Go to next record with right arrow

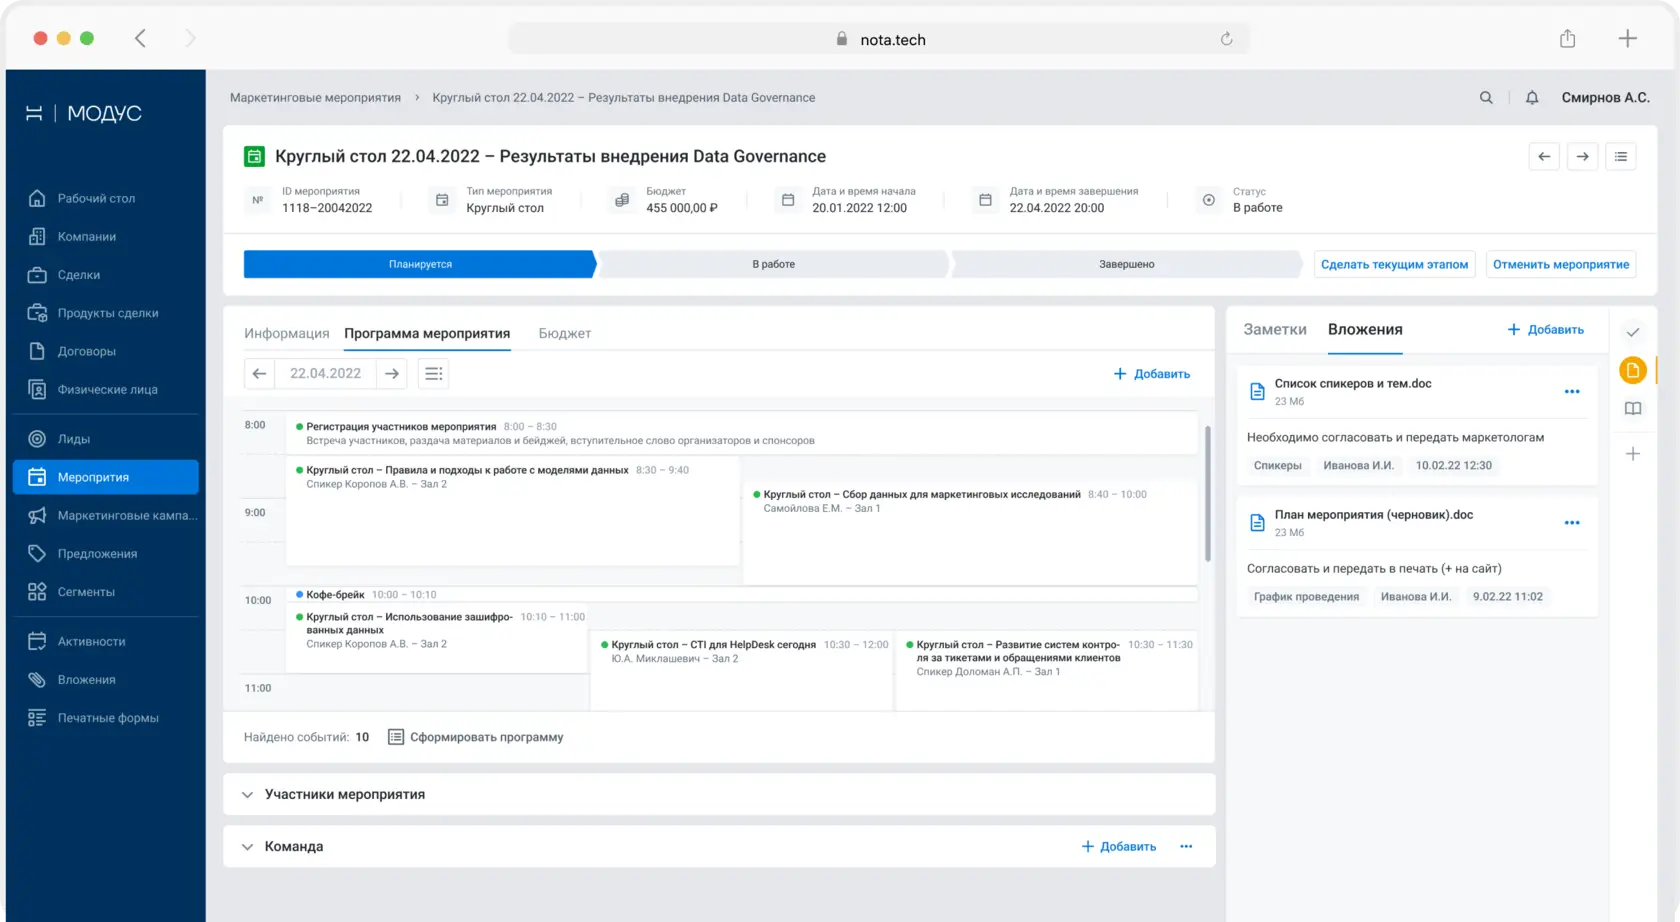point(1583,157)
